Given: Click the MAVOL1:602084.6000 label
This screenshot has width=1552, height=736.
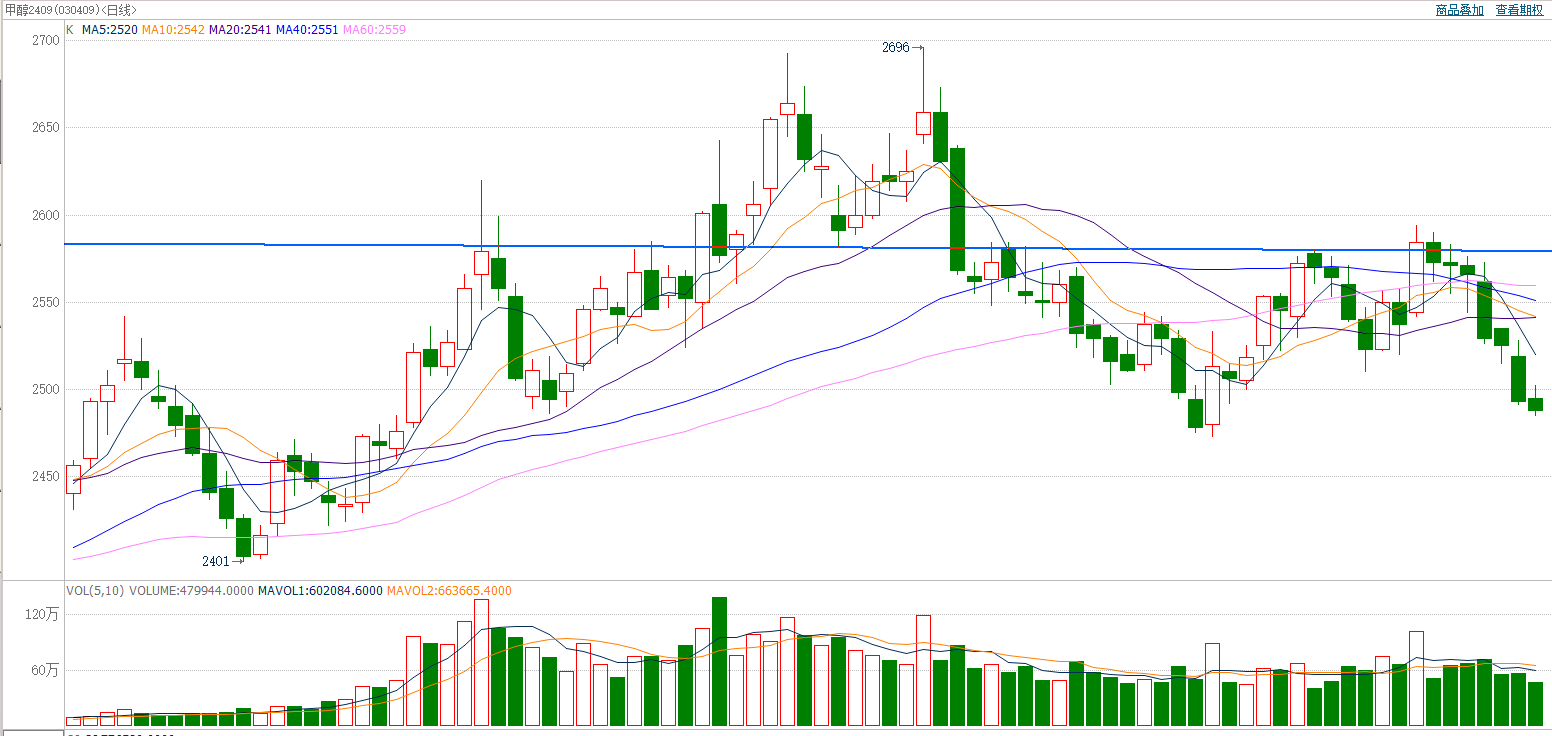Looking at the screenshot, I should coord(320,591).
